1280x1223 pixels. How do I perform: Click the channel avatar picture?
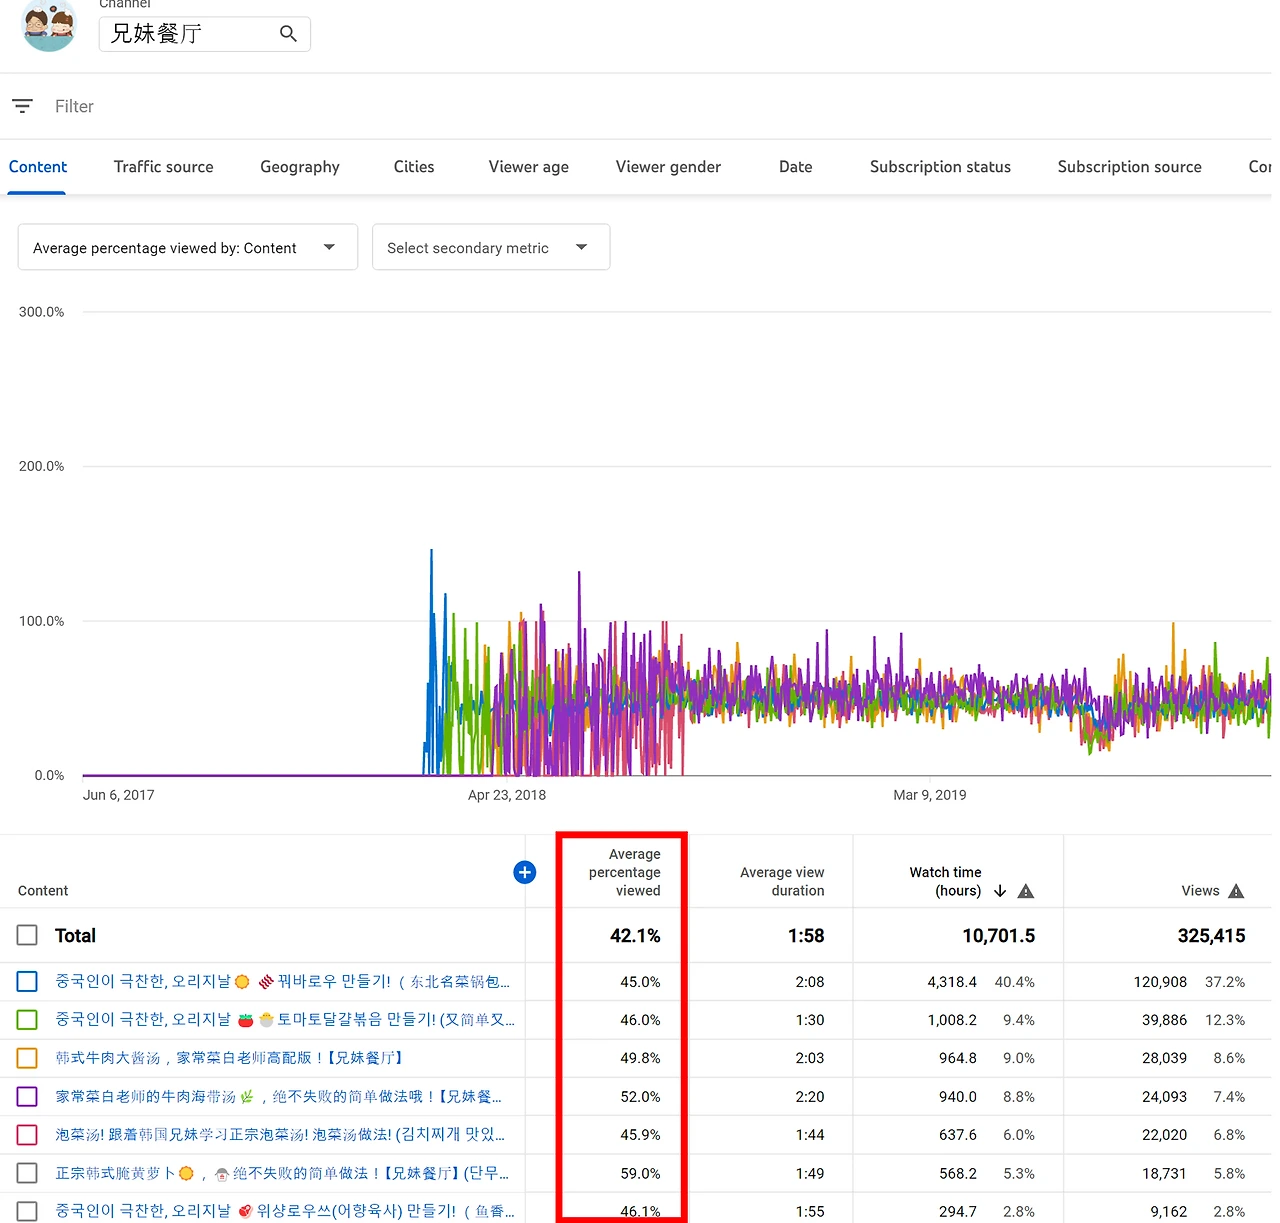[x=49, y=26]
